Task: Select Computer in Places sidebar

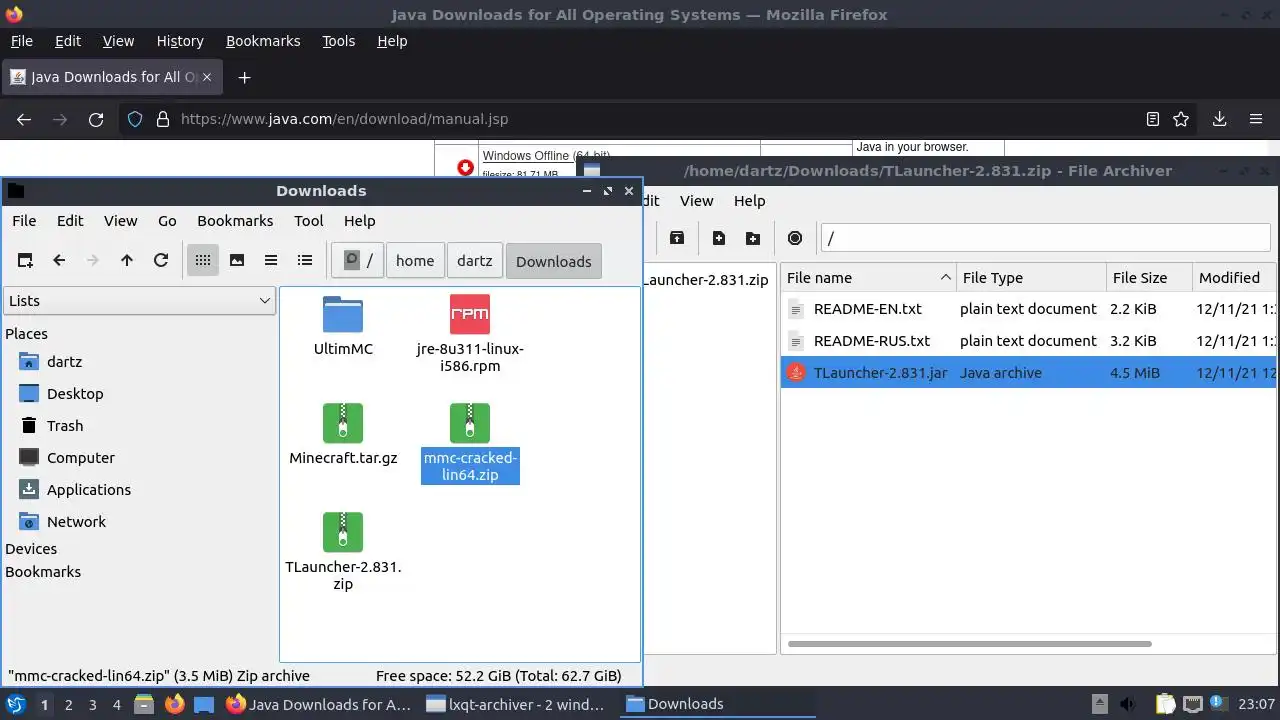Action: click(x=80, y=458)
